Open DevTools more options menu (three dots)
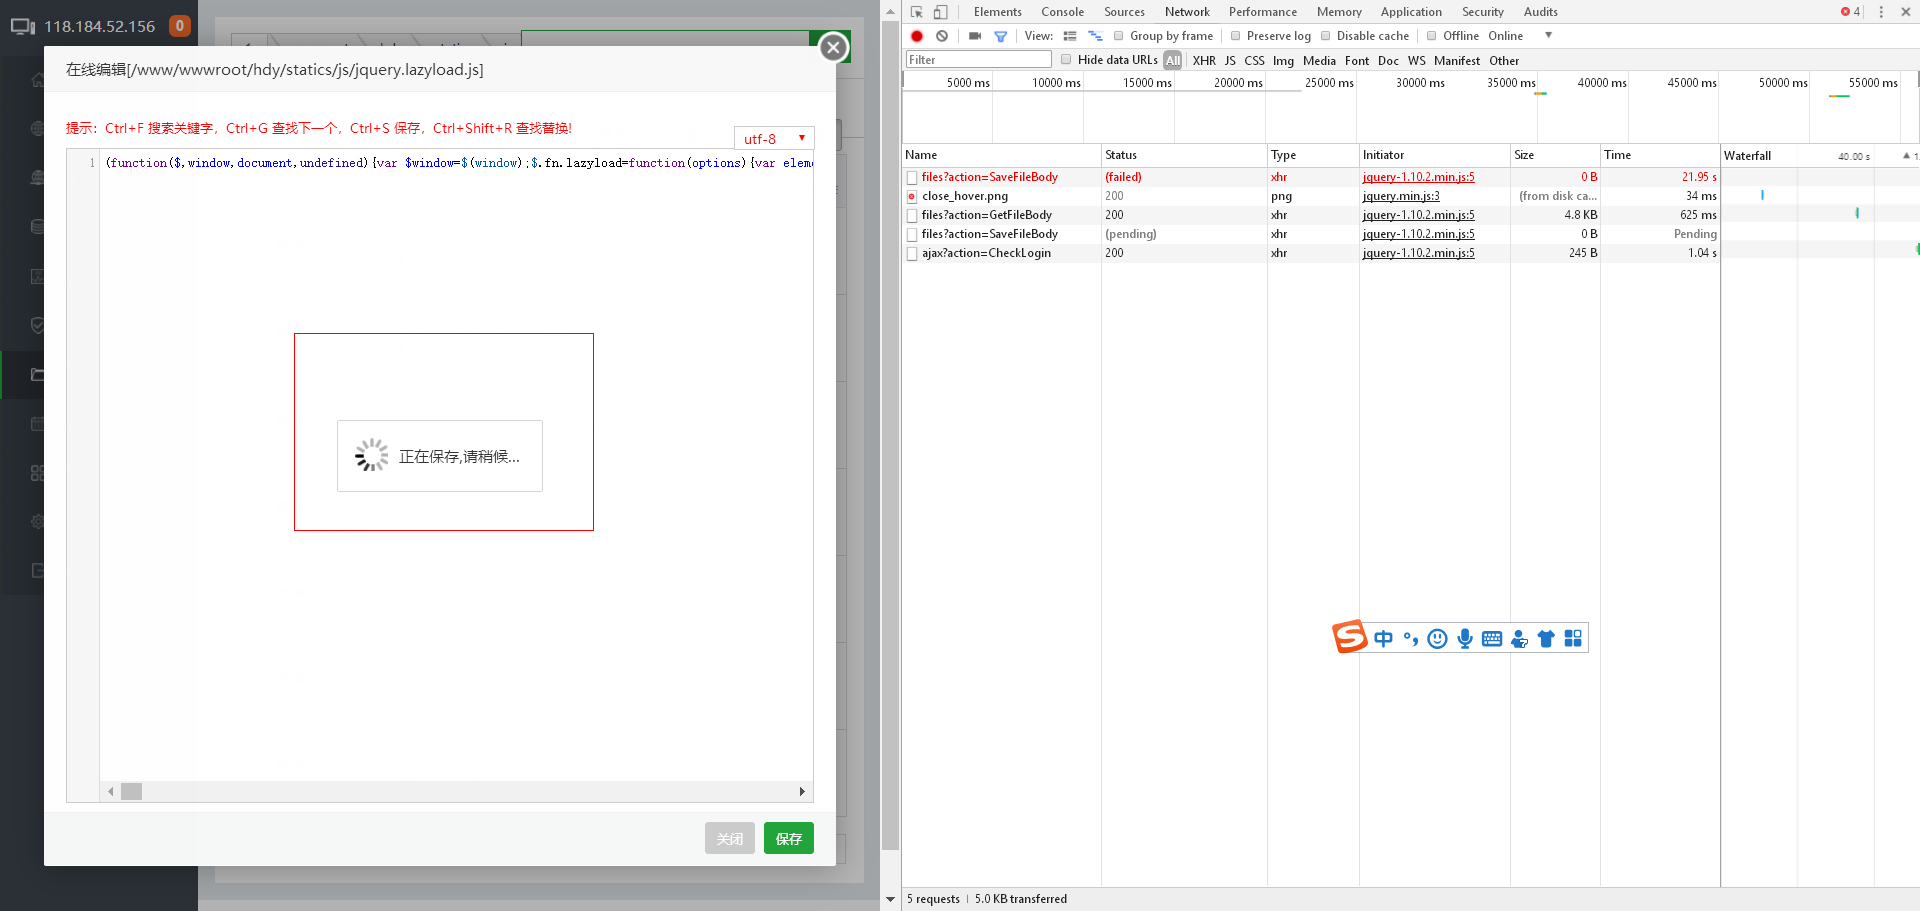 click(x=1881, y=12)
